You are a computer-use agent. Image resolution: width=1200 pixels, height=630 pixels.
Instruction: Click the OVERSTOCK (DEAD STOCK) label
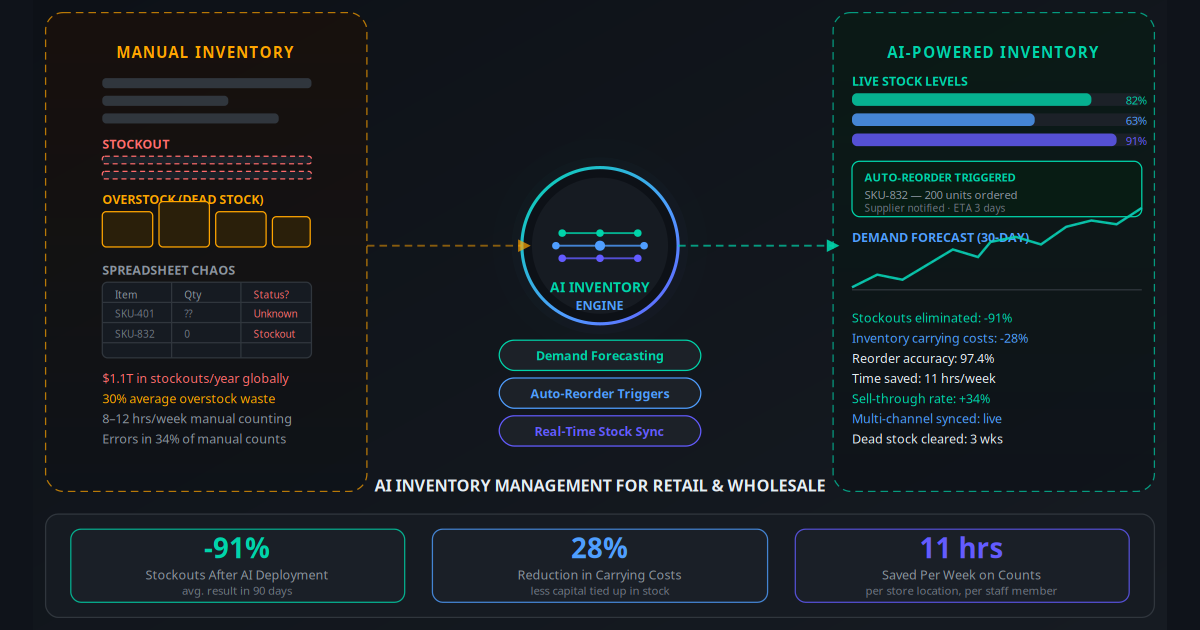click(x=183, y=199)
